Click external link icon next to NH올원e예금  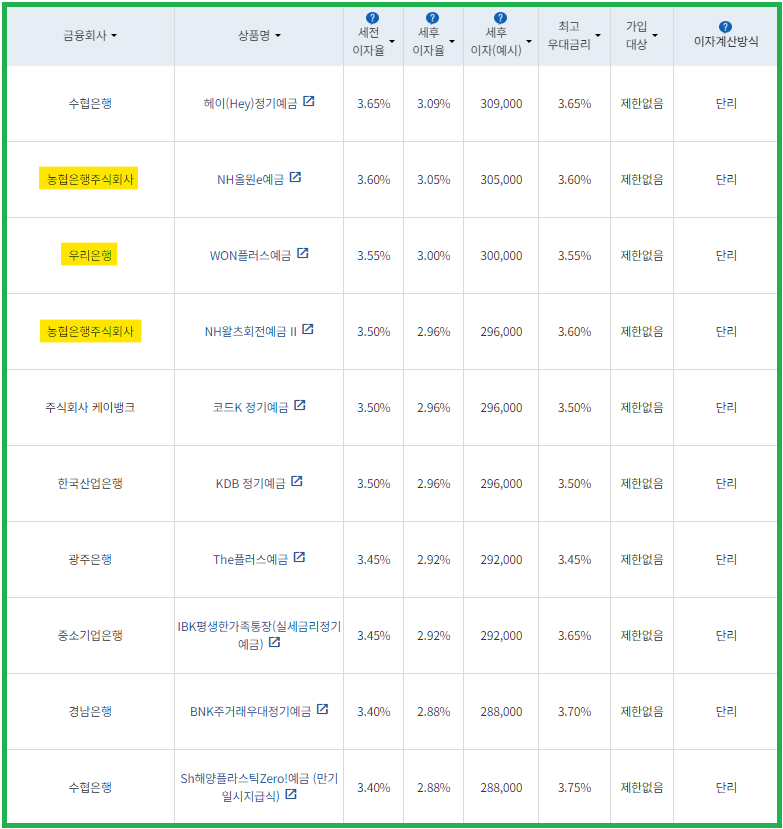pos(296,177)
